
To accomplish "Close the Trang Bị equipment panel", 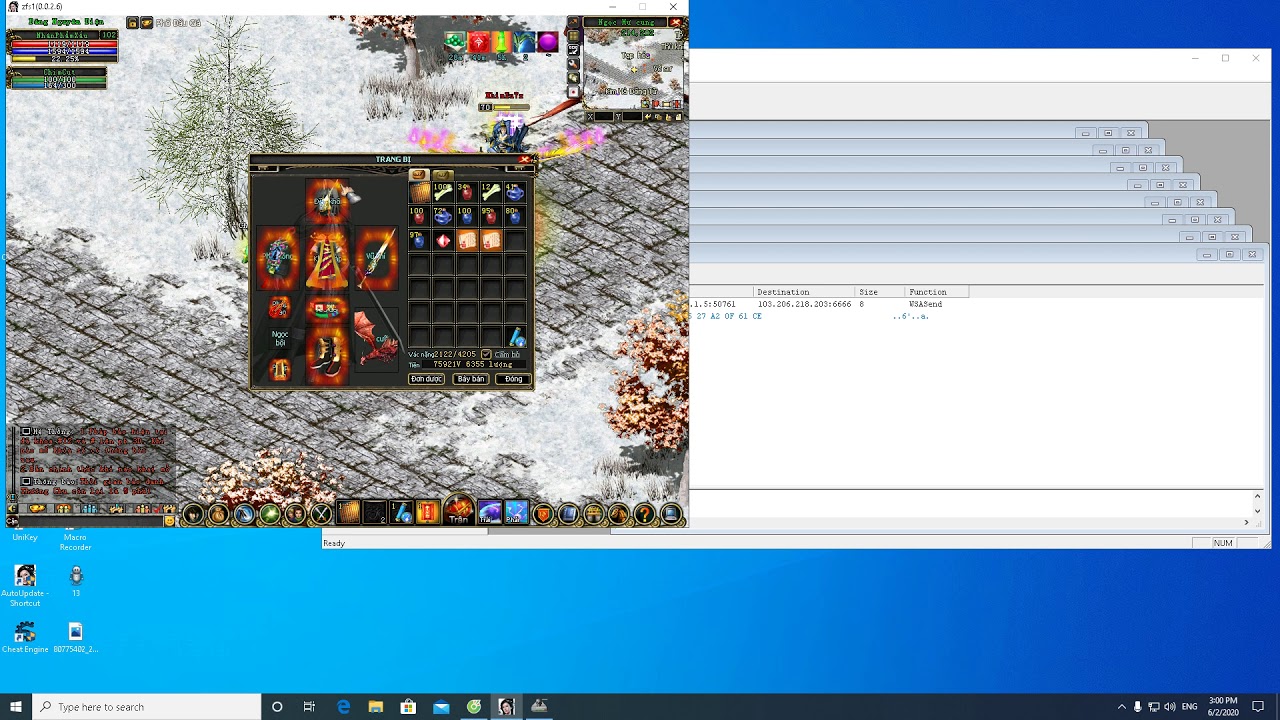I will [524, 159].
